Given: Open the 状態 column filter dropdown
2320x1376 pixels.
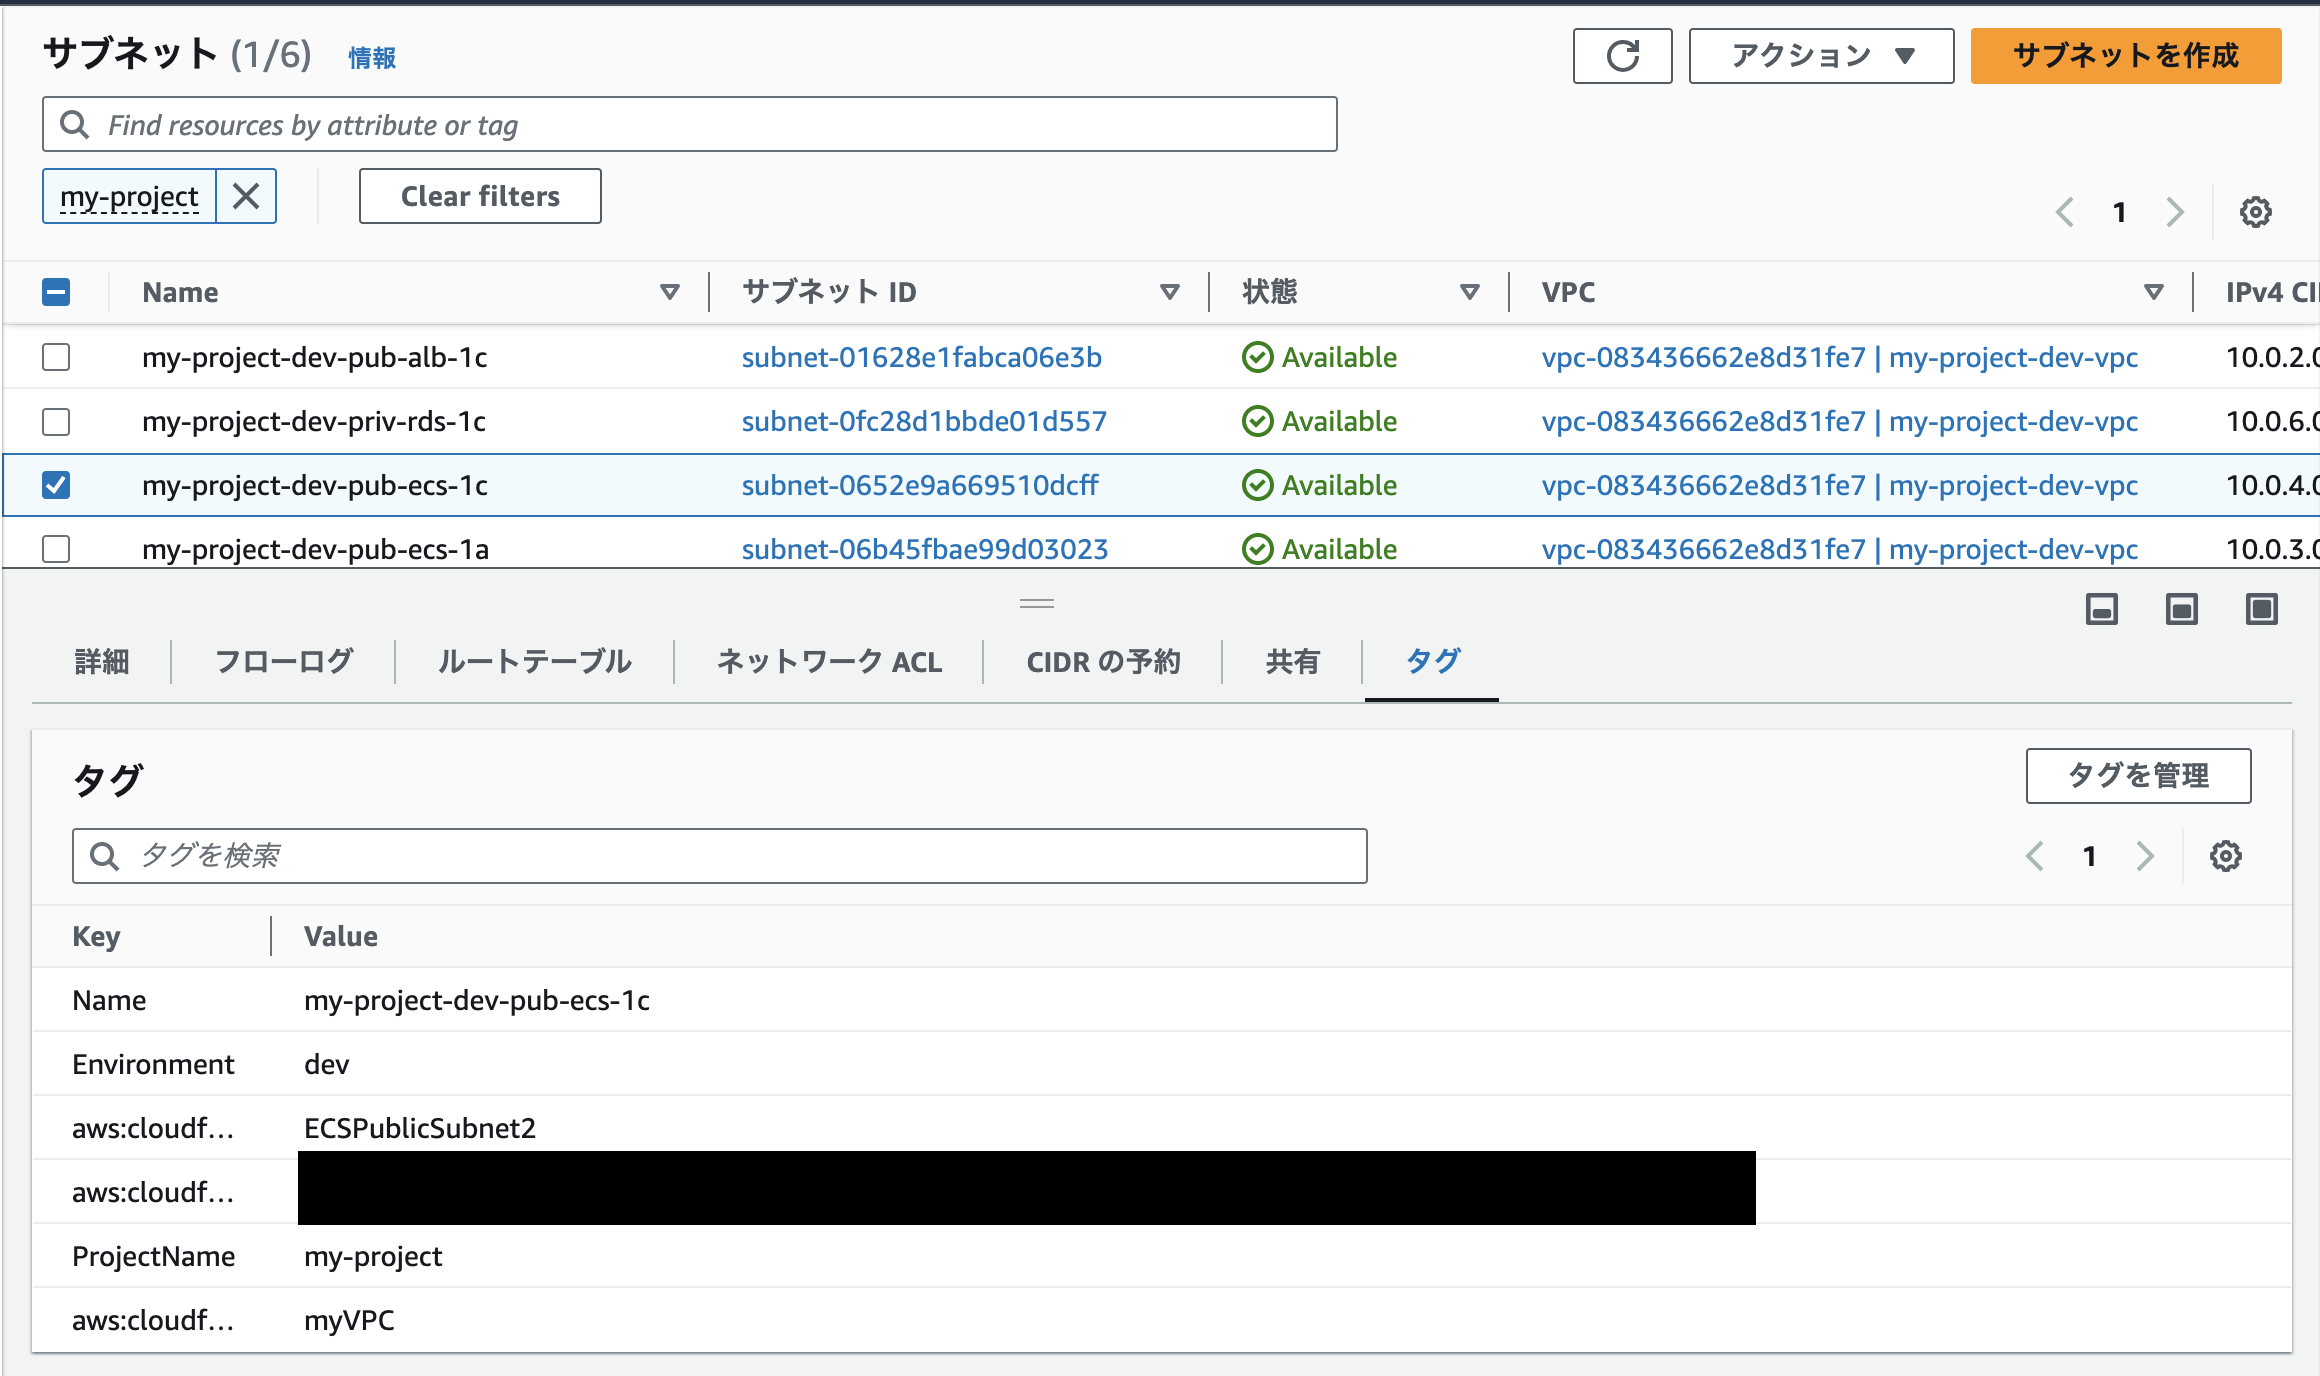Looking at the screenshot, I should coord(1469,291).
